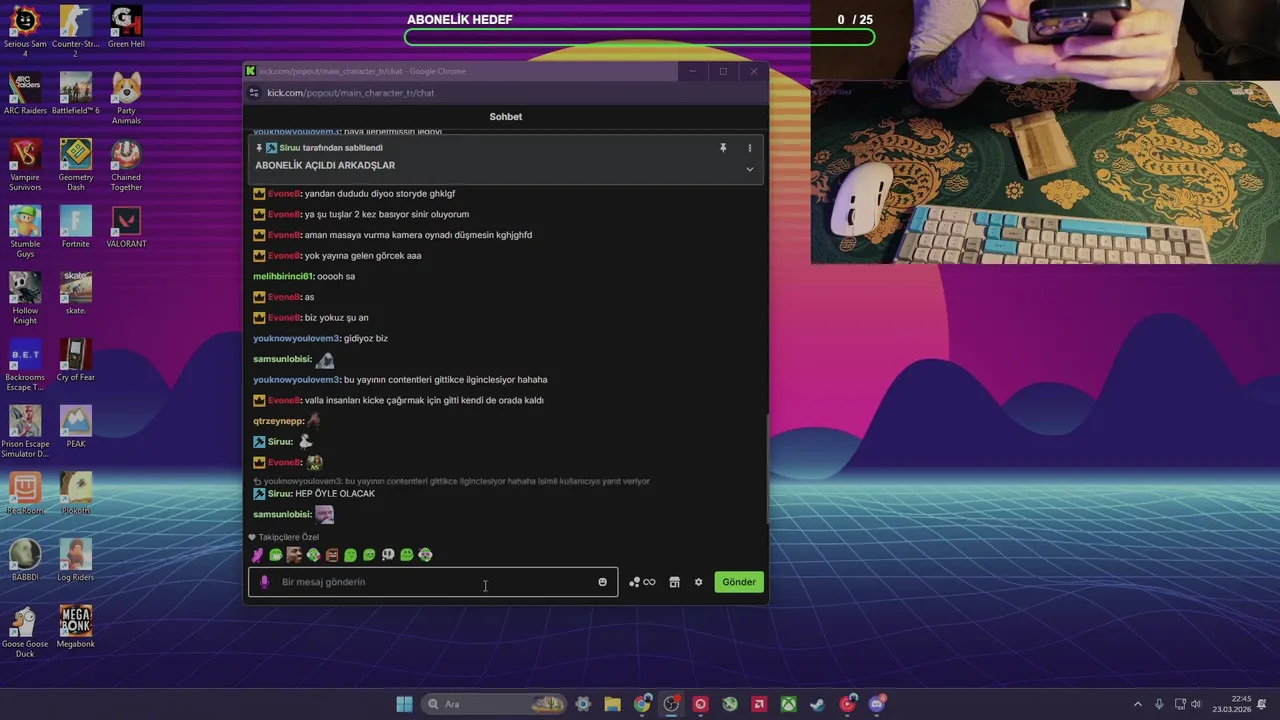The height and width of the screenshot is (720, 1280).
Task: Select Geometry Dash desktop icon
Action: [x=76, y=165]
